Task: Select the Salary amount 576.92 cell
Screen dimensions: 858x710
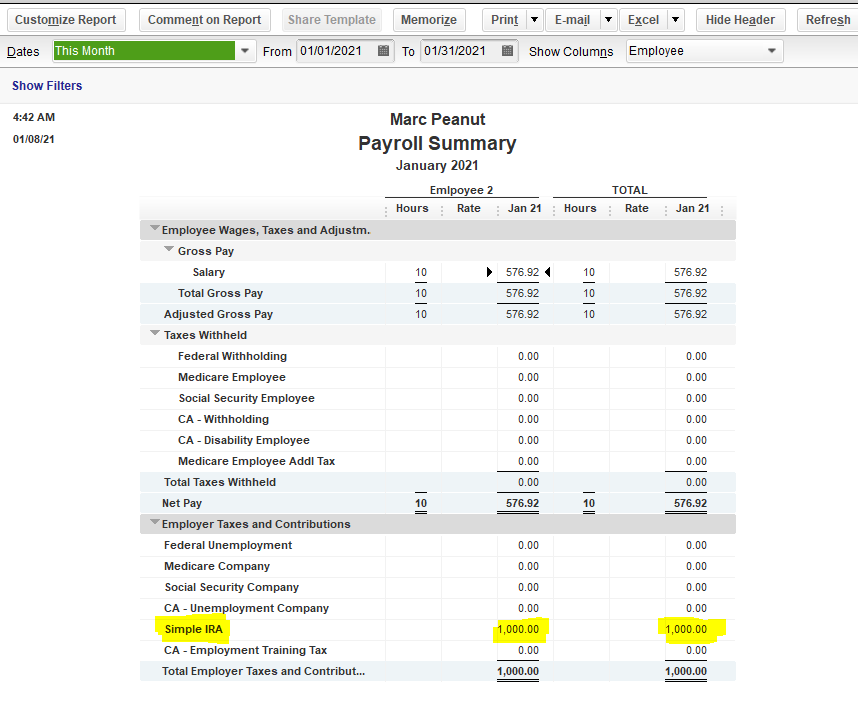Action: 522,272
